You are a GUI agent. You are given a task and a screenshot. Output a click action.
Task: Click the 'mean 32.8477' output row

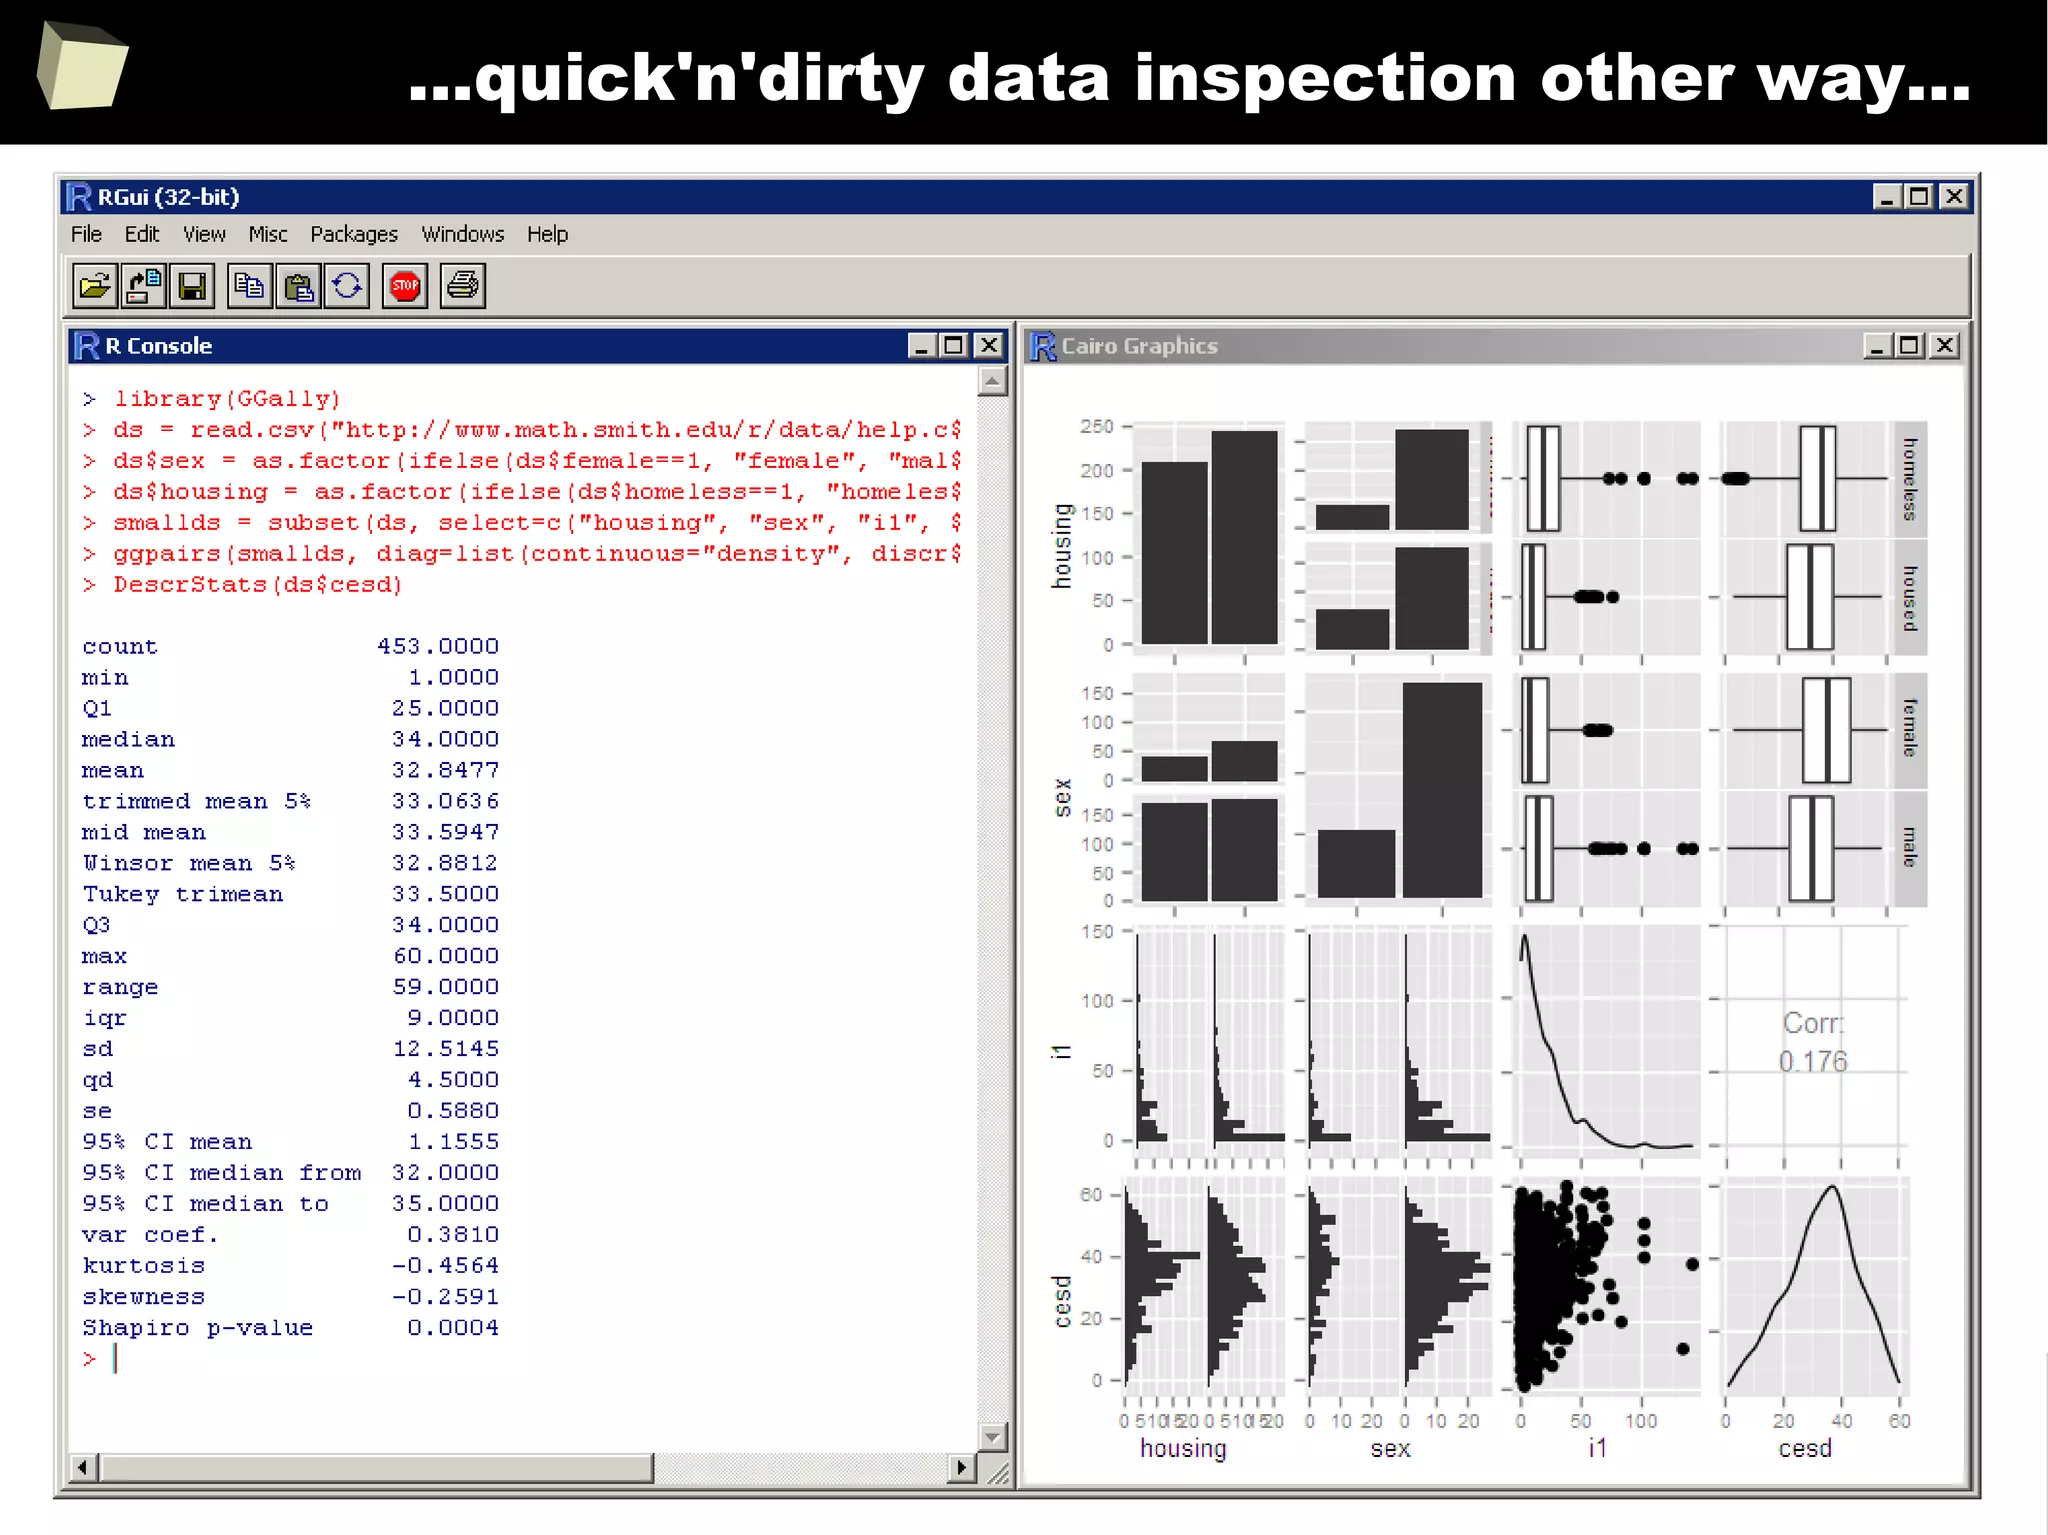pos(290,771)
